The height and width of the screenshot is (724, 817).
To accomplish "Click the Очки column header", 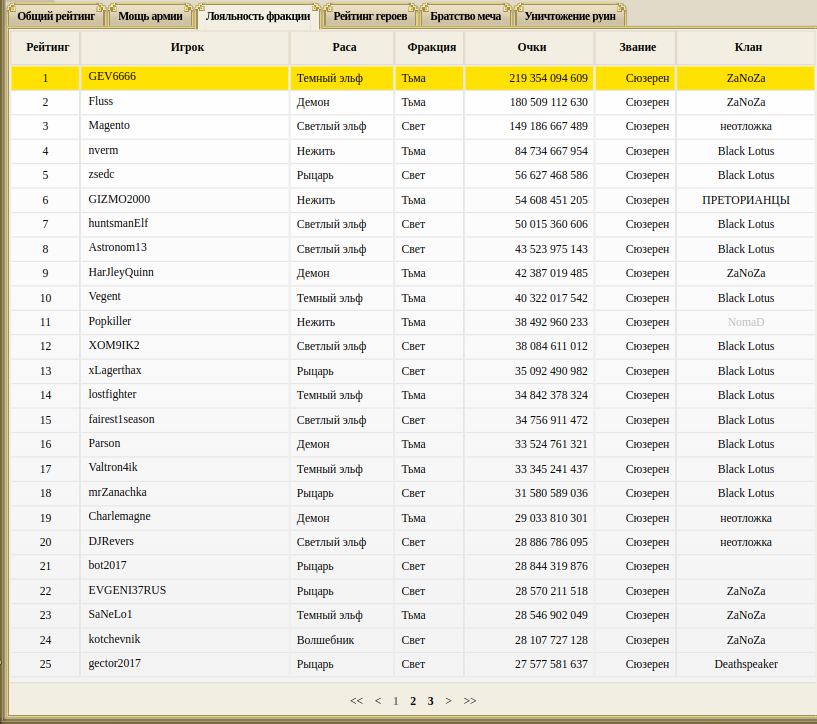I will [531, 47].
